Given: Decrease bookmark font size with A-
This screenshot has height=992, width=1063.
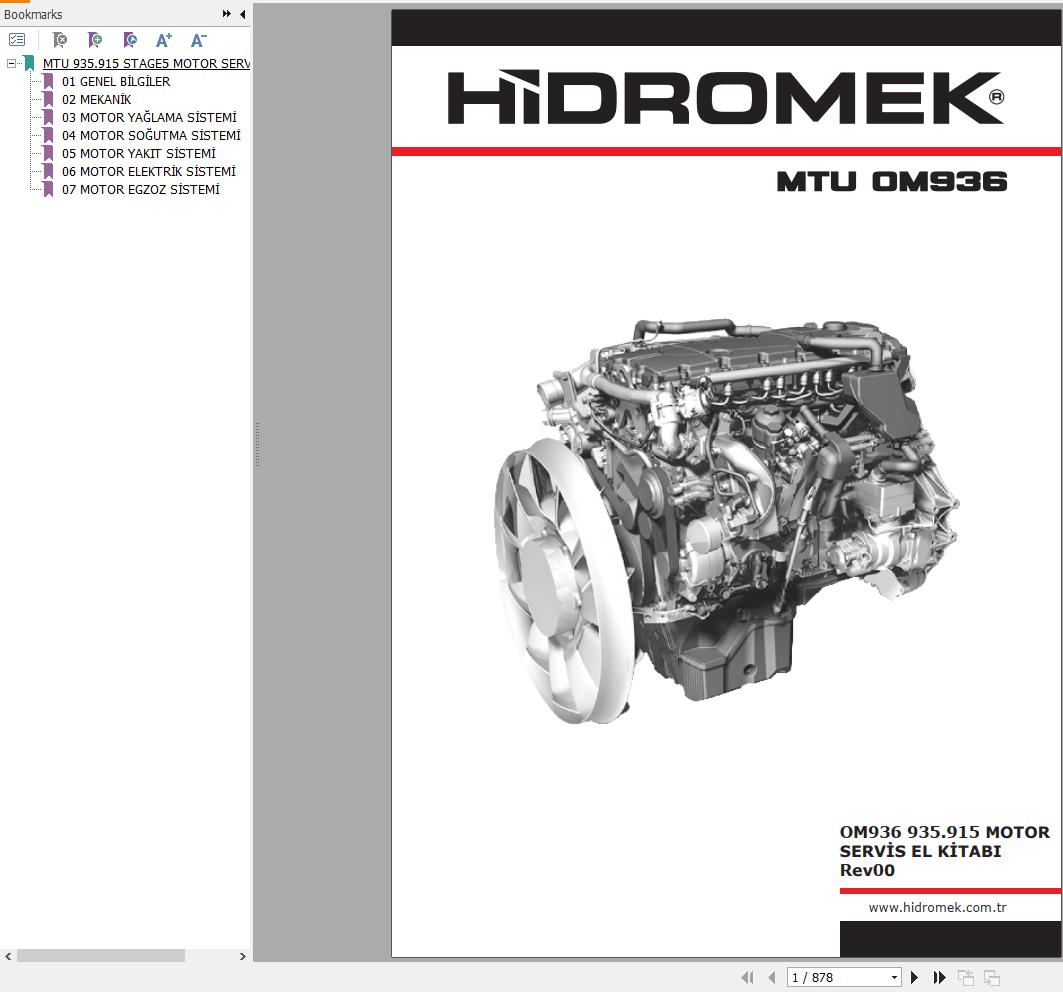Looking at the screenshot, I should 199,40.
